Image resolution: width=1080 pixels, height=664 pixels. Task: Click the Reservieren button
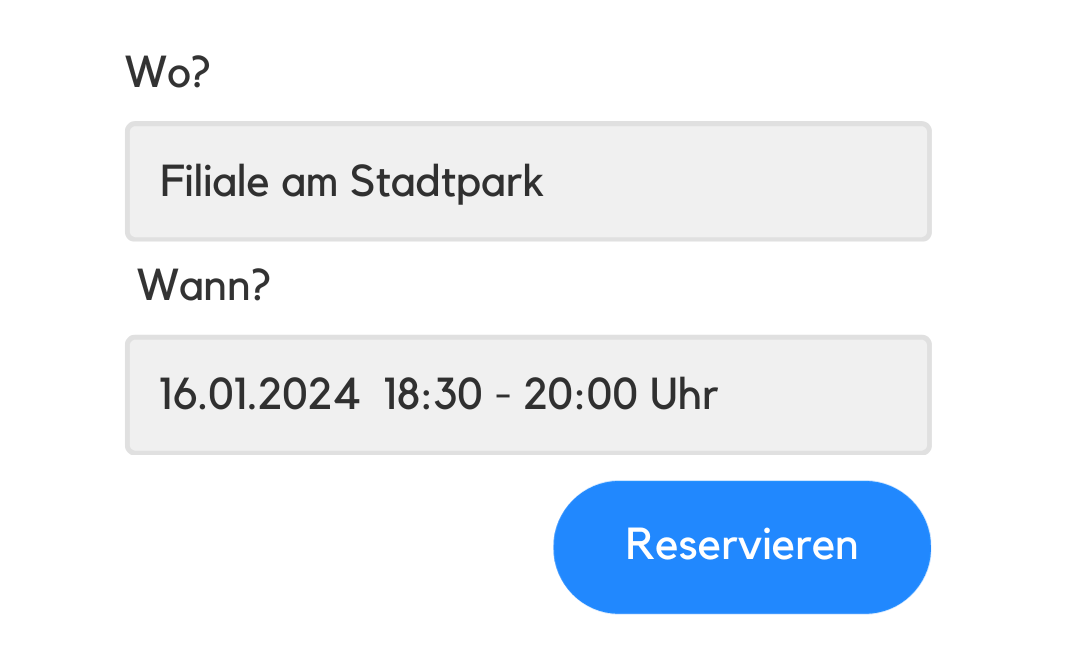point(742,547)
